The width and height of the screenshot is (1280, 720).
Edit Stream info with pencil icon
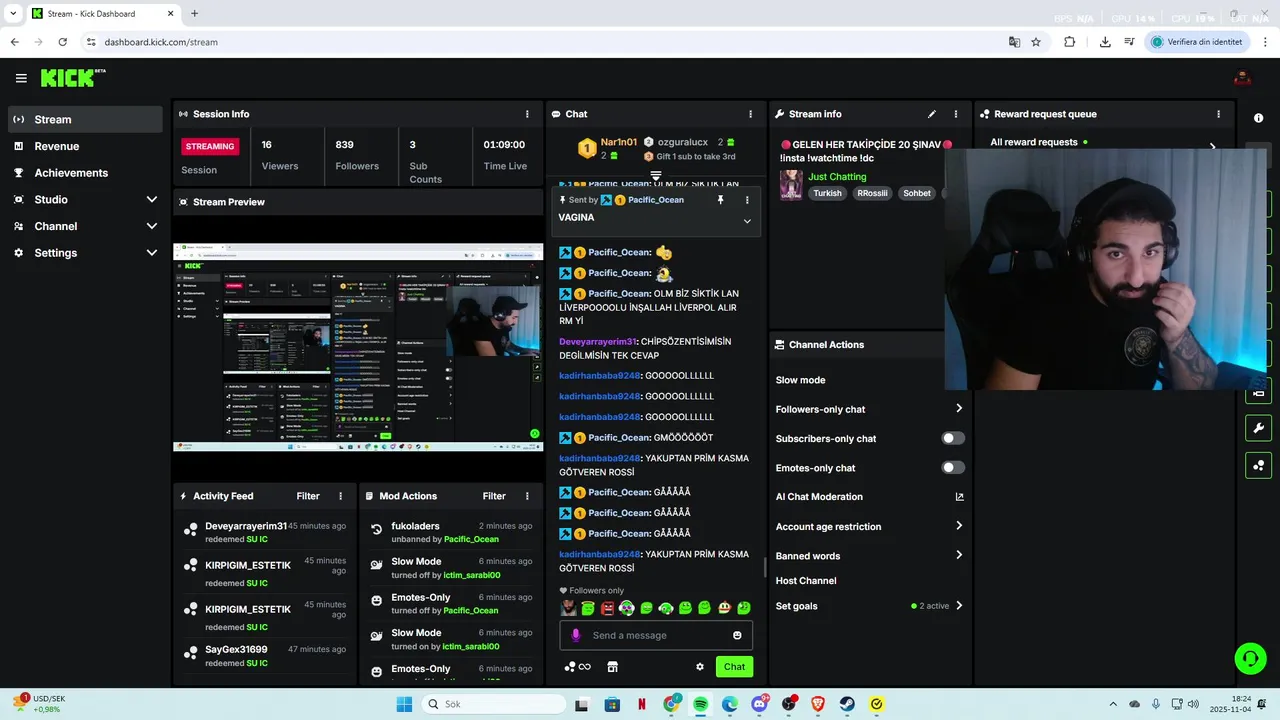pos(932,114)
